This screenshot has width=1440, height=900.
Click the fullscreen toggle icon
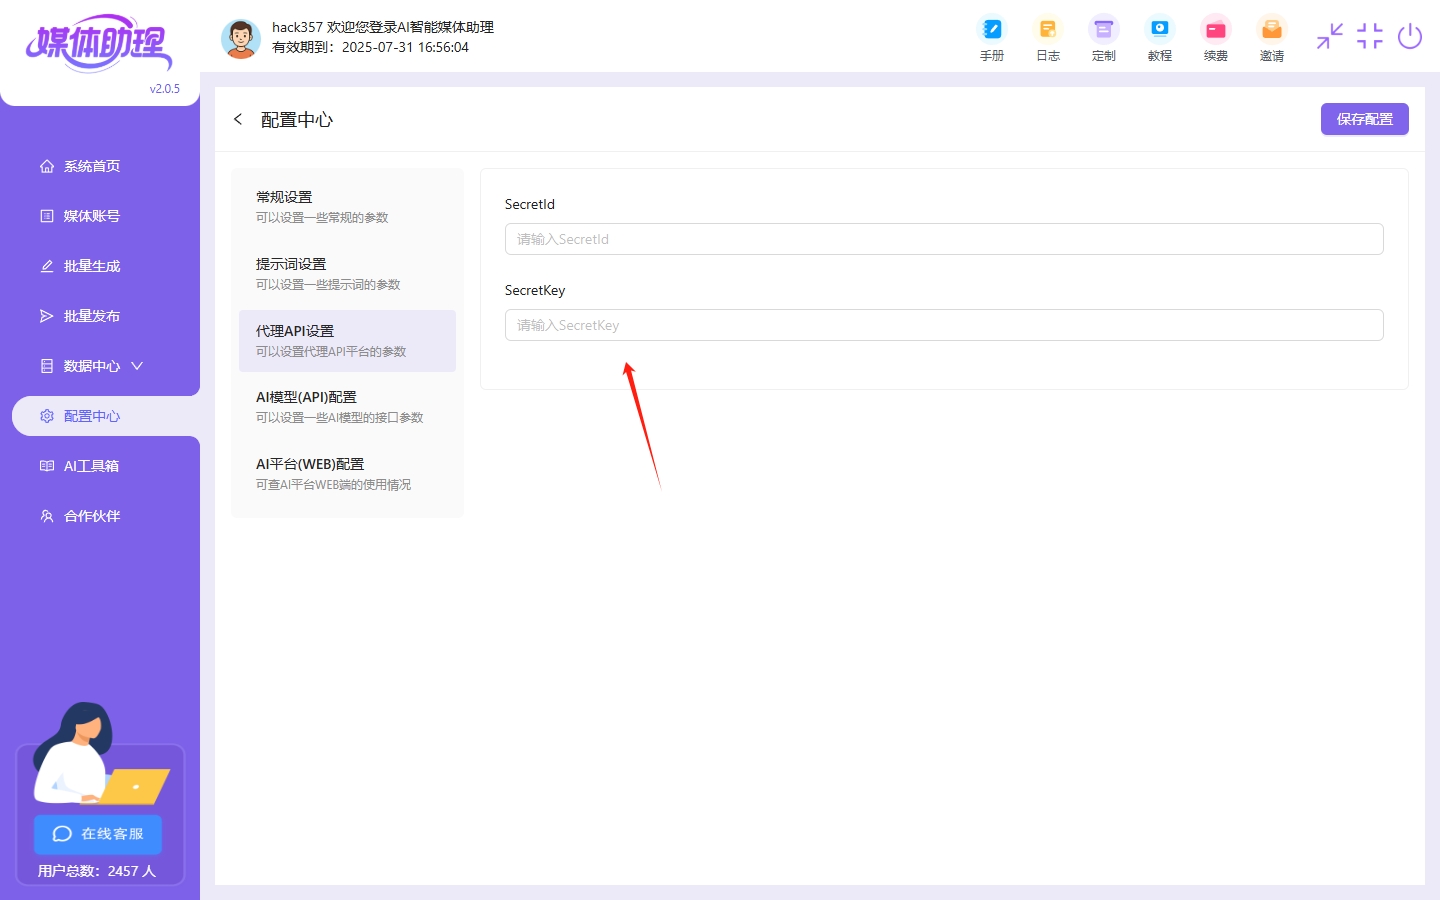[x=1369, y=36]
